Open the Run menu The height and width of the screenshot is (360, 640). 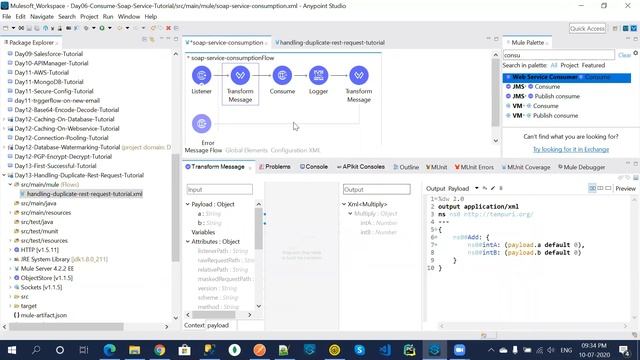coord(108,17)
